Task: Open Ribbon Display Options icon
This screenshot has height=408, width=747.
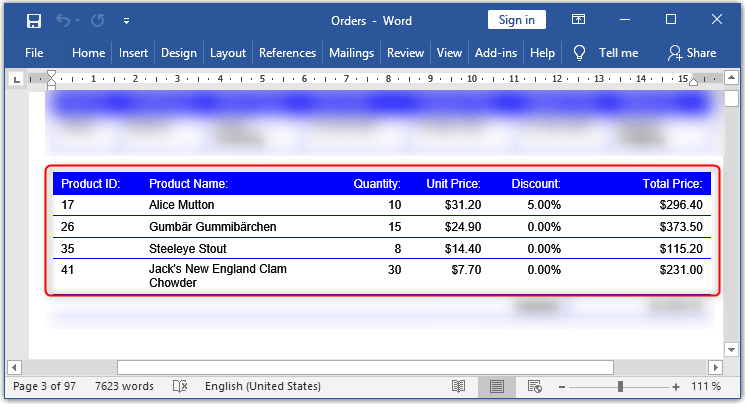Action: 578,20
